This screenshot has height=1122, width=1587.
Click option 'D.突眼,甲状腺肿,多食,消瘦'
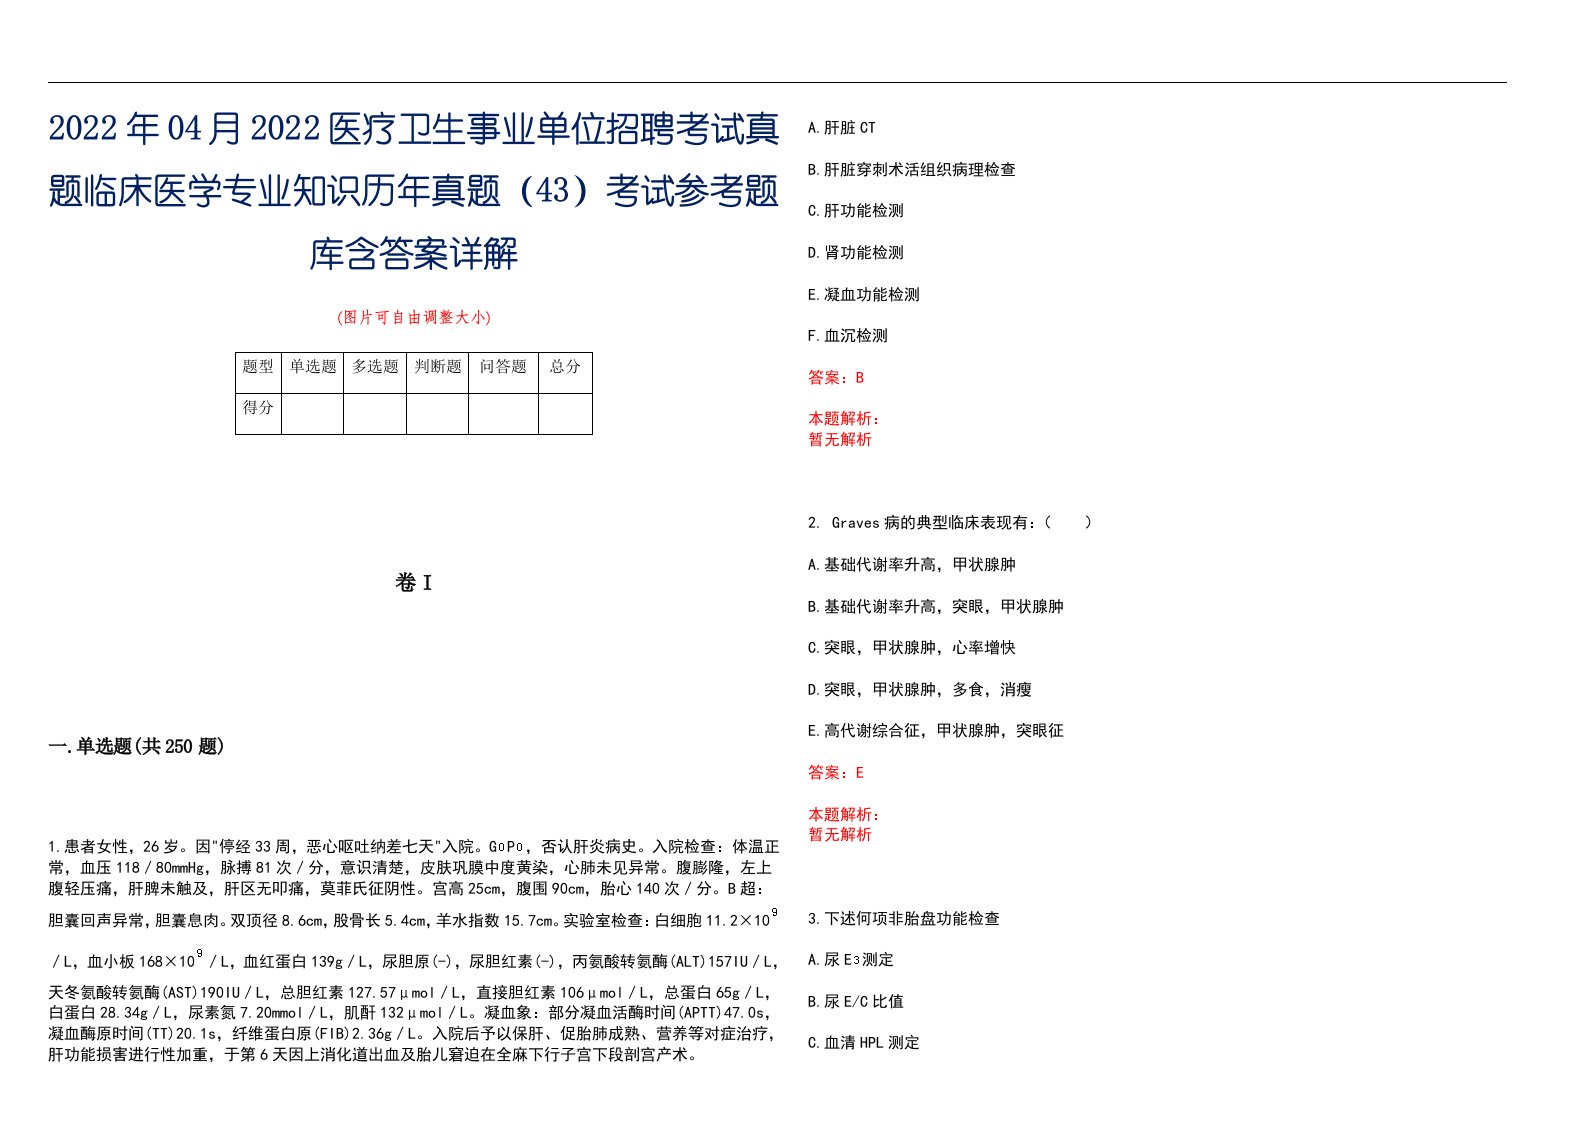(x=919, y=690)
